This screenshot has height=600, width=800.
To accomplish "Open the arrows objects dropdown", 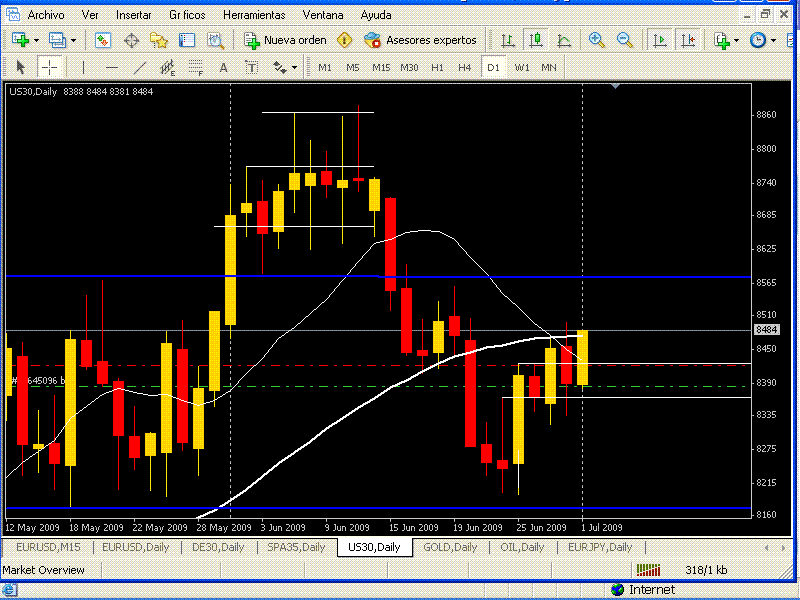I will click(294, 67).
